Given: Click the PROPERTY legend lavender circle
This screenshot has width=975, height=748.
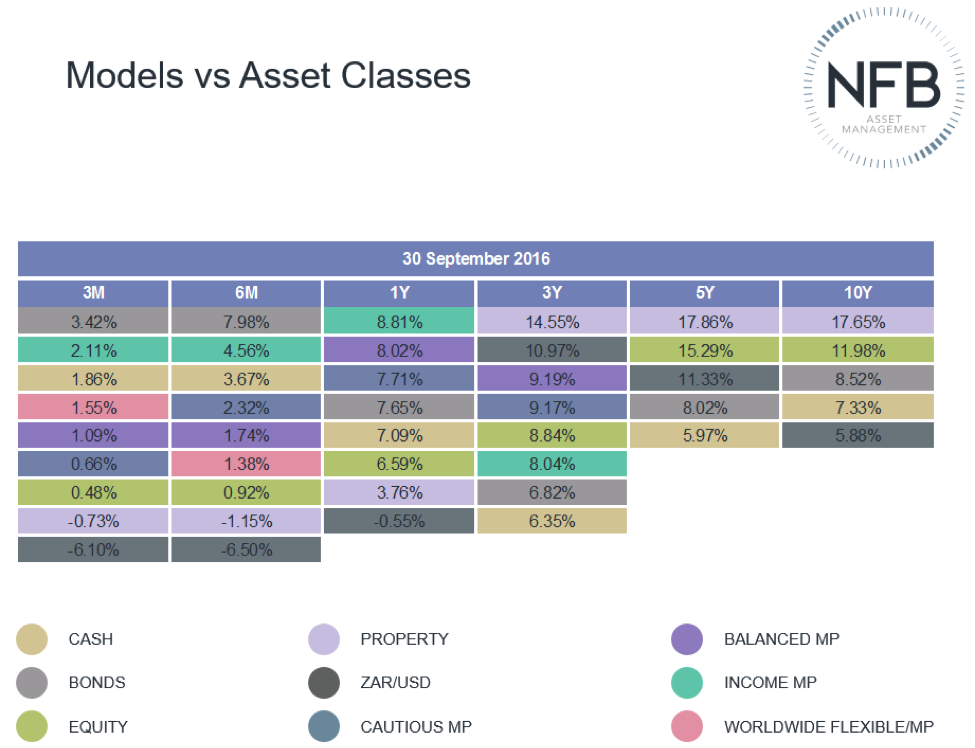Looking at the screenshot, I should coord(326,639).
